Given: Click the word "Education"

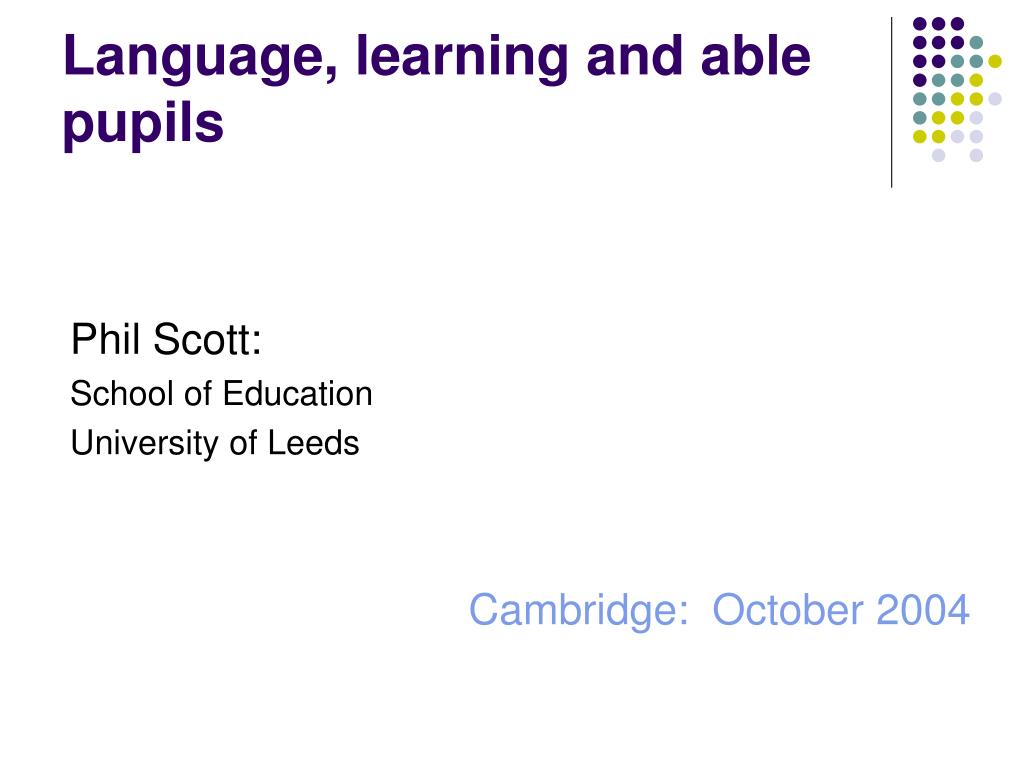Looking at the screenshot, I should click(298, 394).
